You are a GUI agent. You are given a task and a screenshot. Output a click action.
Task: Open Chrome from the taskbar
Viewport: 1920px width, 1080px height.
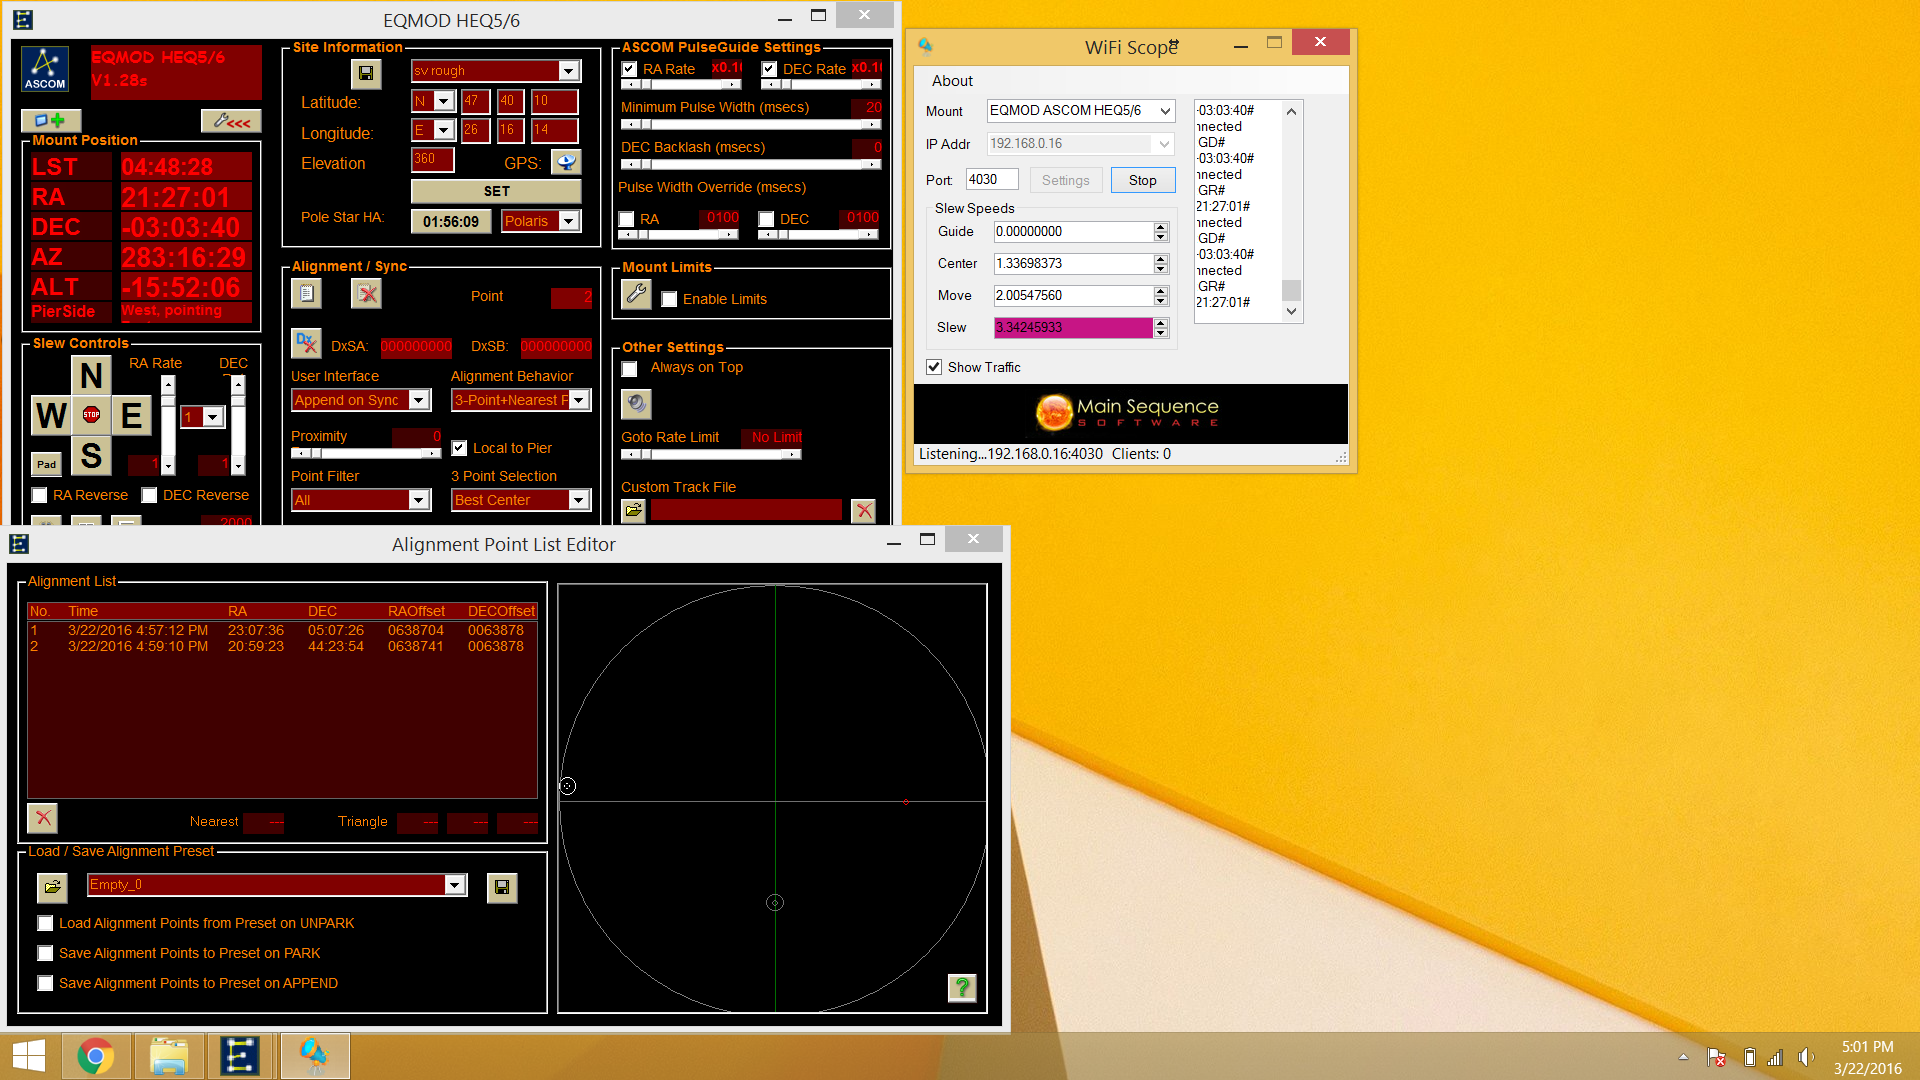(96, 1056)
